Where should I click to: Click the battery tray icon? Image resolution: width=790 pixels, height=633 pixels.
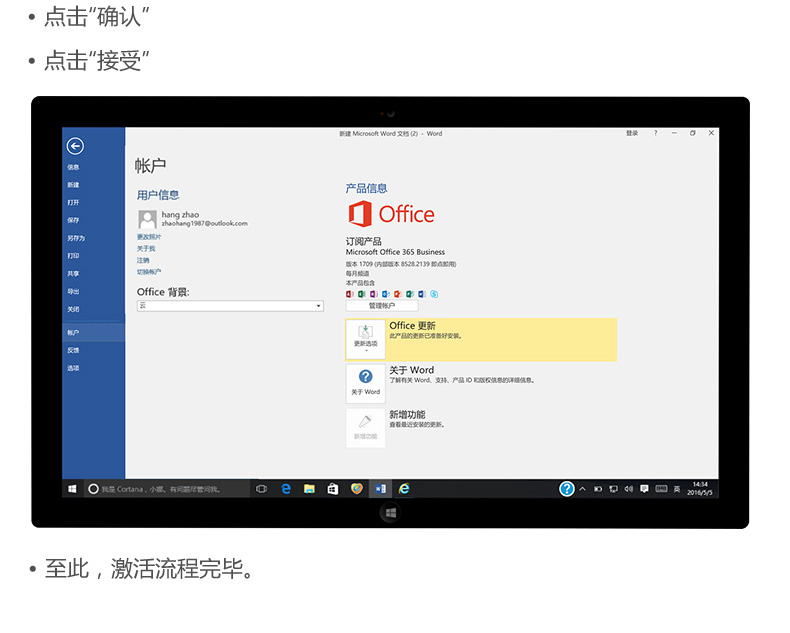click(598, 489)
